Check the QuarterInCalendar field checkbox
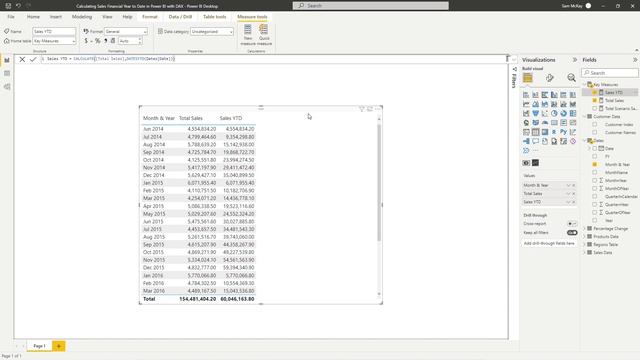The image size is (640, 360). 595,196
